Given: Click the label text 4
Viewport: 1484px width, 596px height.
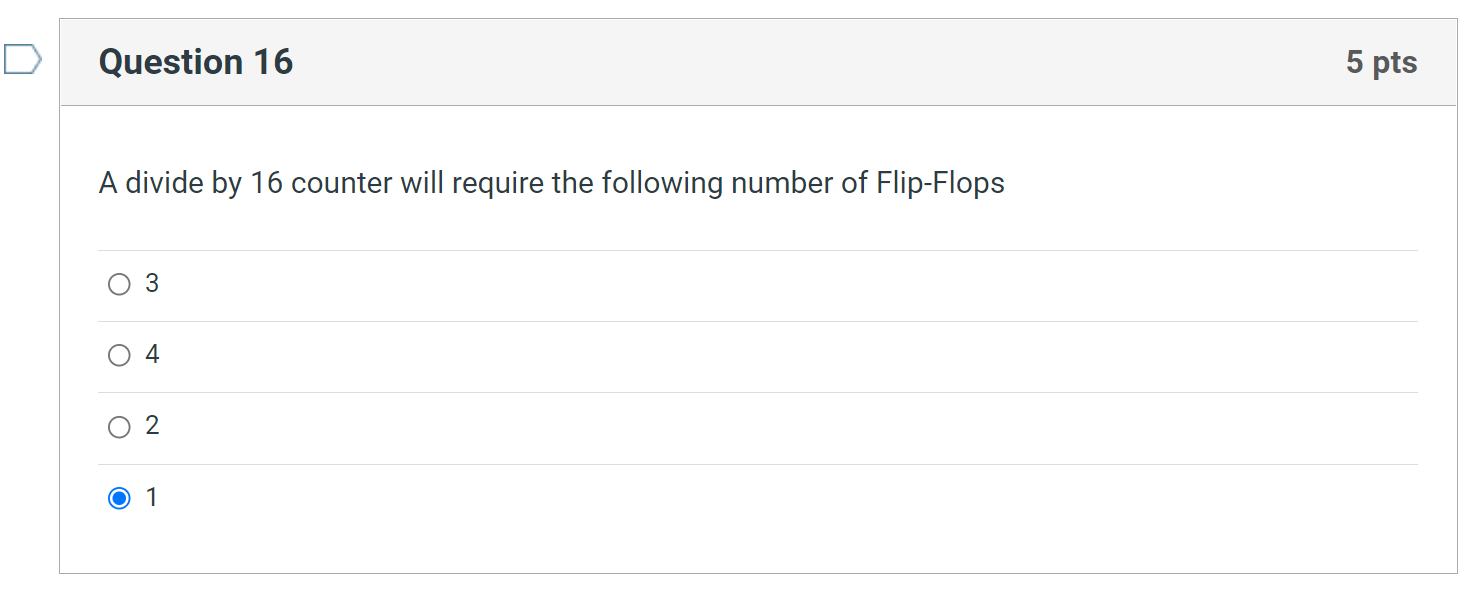Looking at the screenshot, I should point(151,355).
